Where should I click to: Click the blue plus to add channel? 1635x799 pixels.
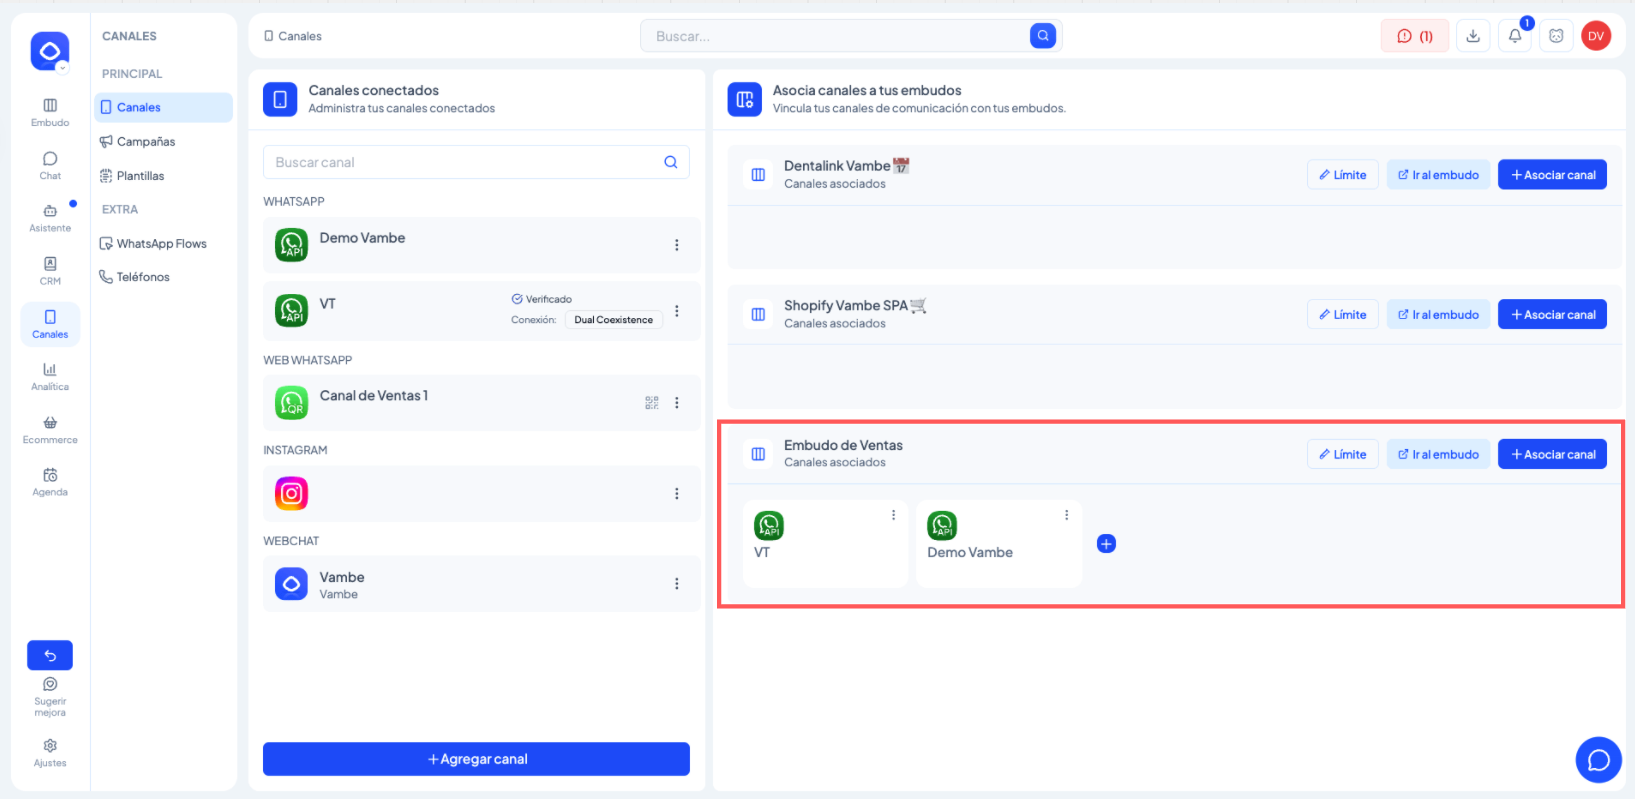pyautogui.click(x=1106, y=544)
